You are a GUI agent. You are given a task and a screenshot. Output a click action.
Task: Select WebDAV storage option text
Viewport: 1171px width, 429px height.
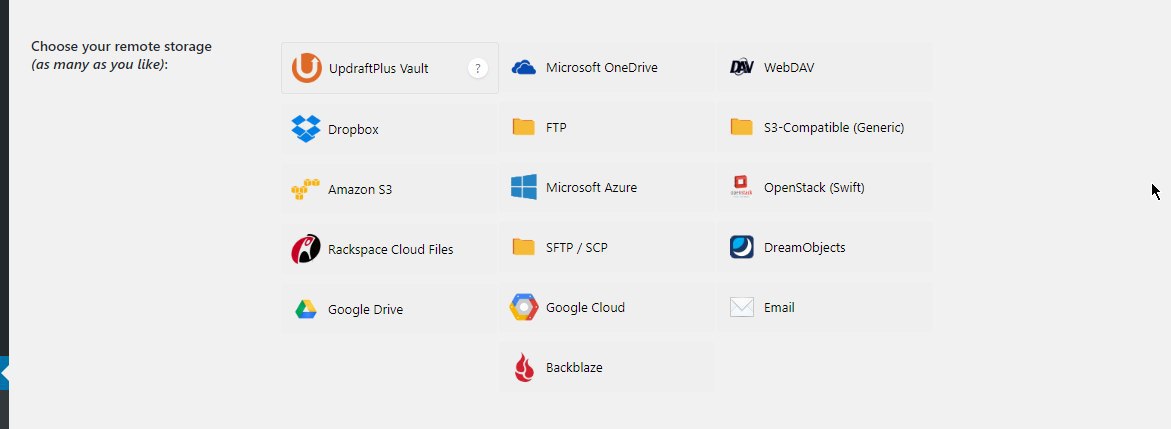[x=789, y=68]
